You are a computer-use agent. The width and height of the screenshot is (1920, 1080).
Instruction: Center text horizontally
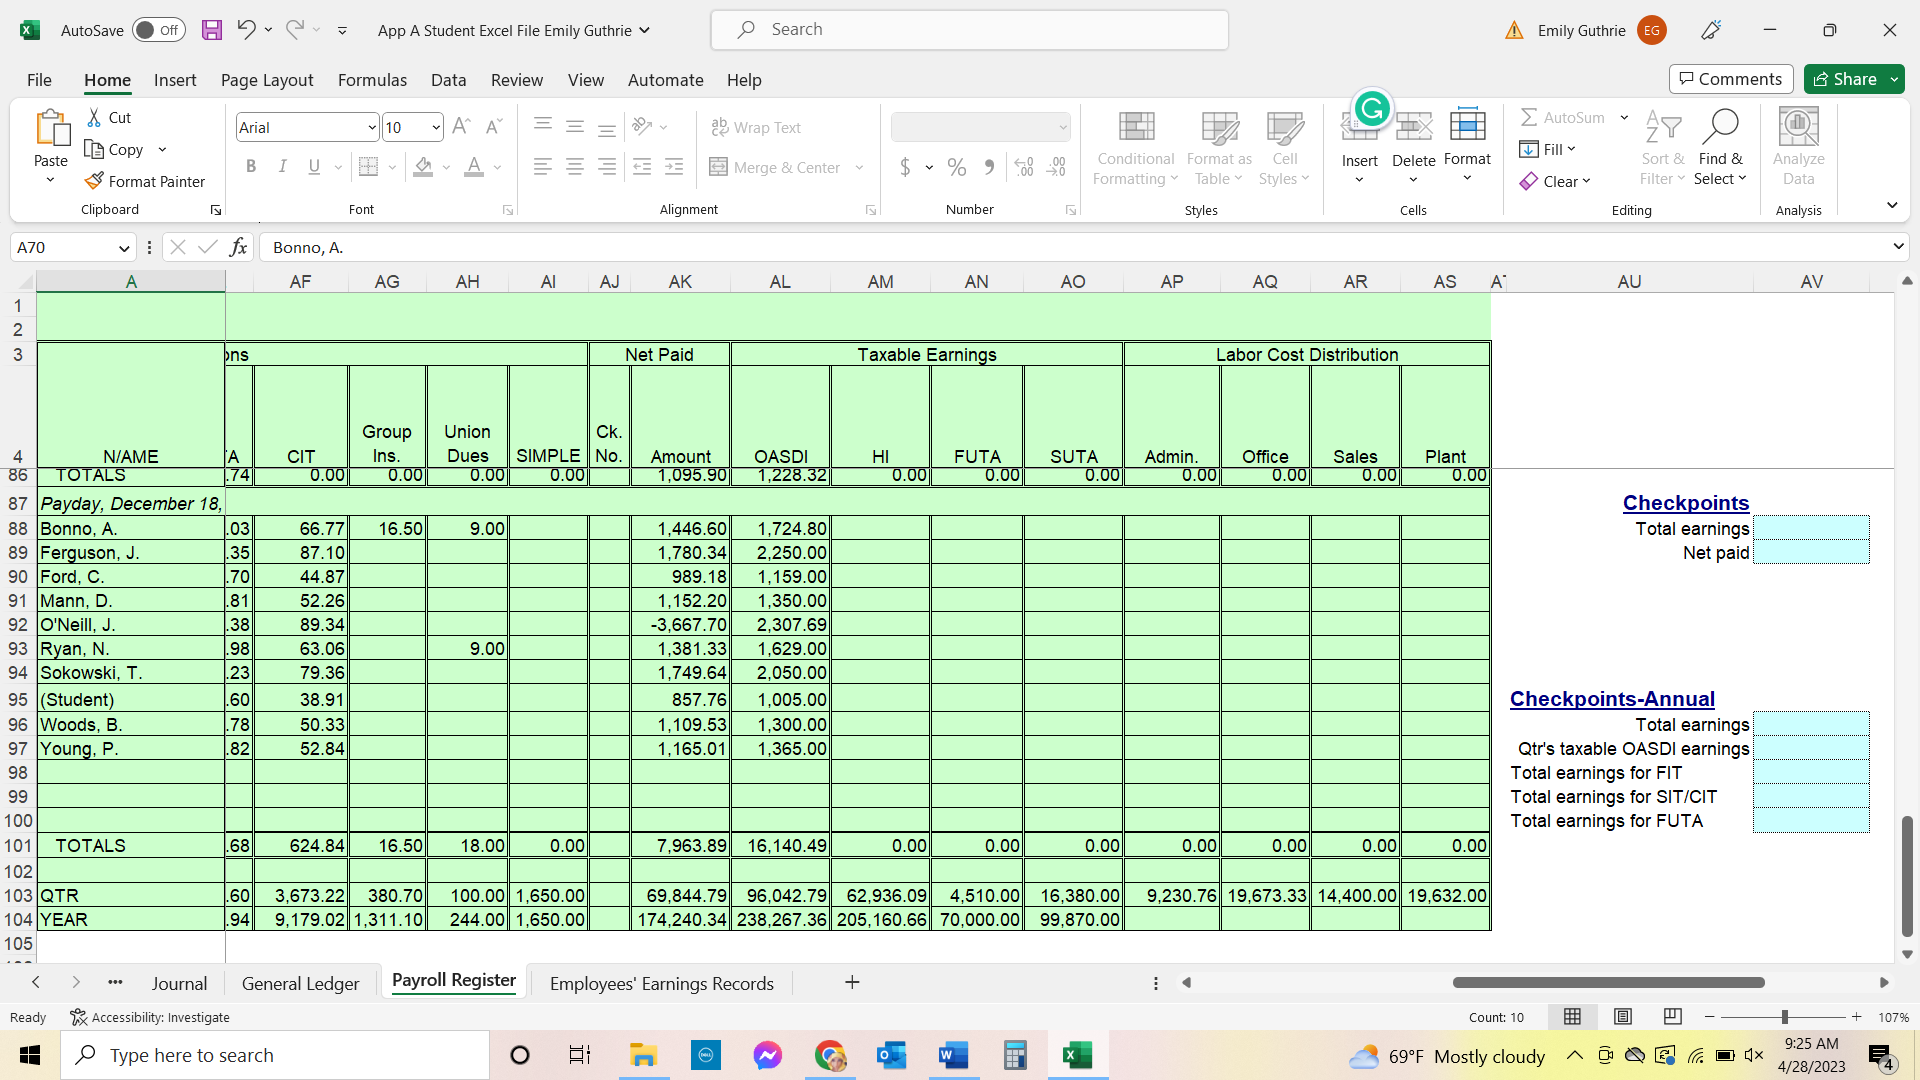(575, 167)
